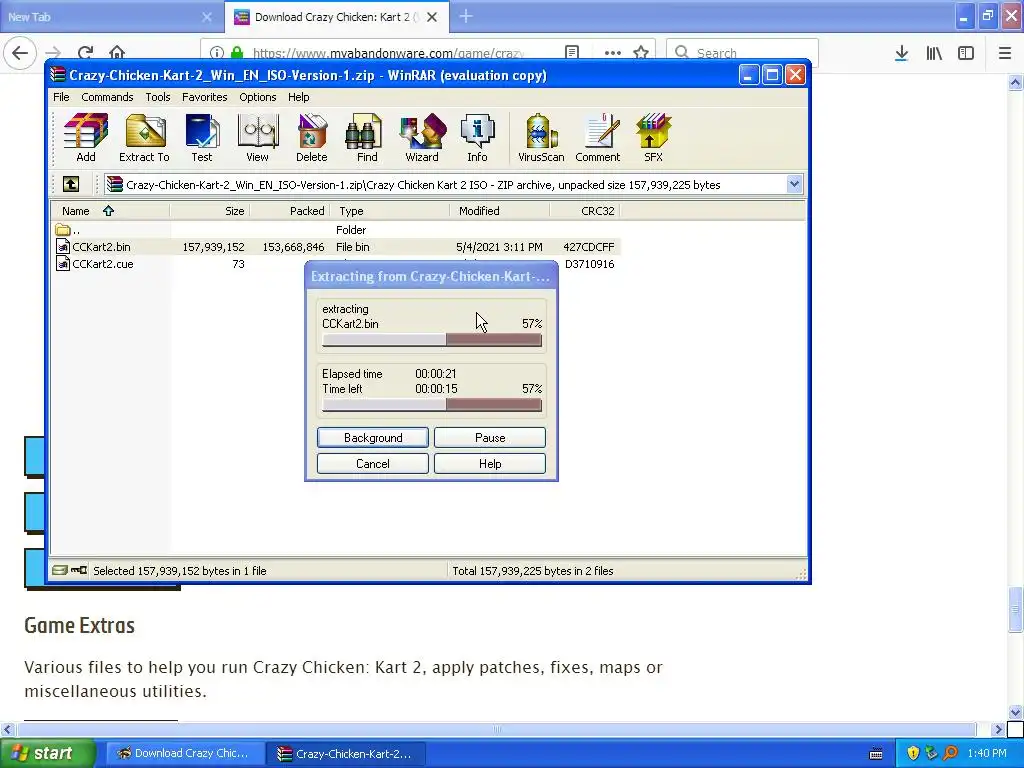This screenshot has width=1024, height=768.
Task: Run the Test archive tool
Action: 202,138
